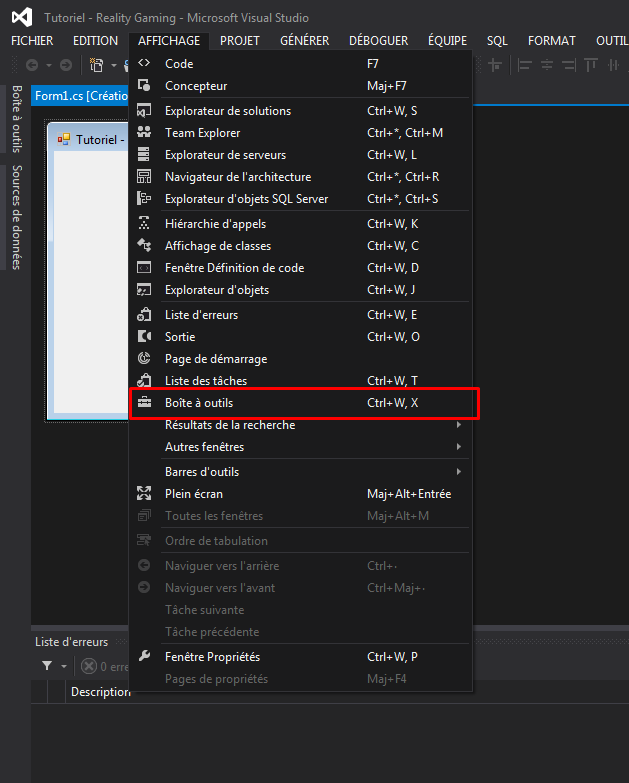This screenshot has width=629, height=783.
Task: Open the FICHIER menu
Action: 32,40
